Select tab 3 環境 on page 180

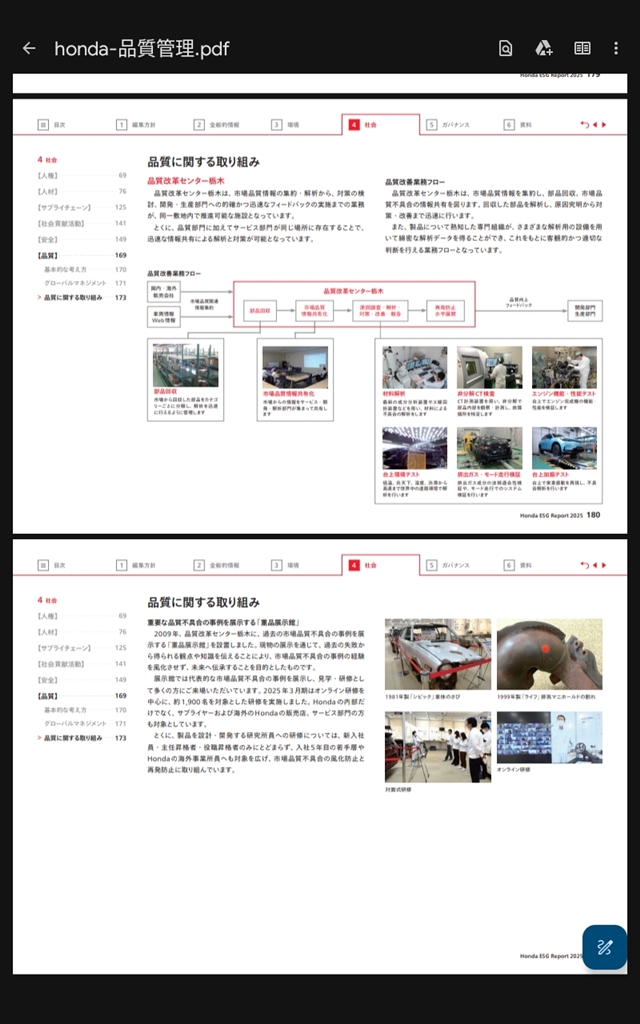pos(285,125)
